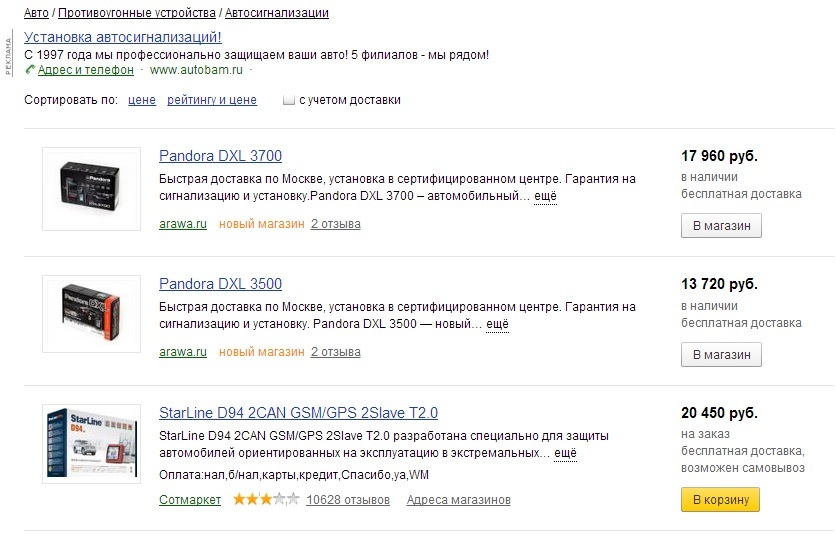Expand 'ещё' in Pandora DXL 3500 description
The image size is (836, 534).
coord(497,324)
